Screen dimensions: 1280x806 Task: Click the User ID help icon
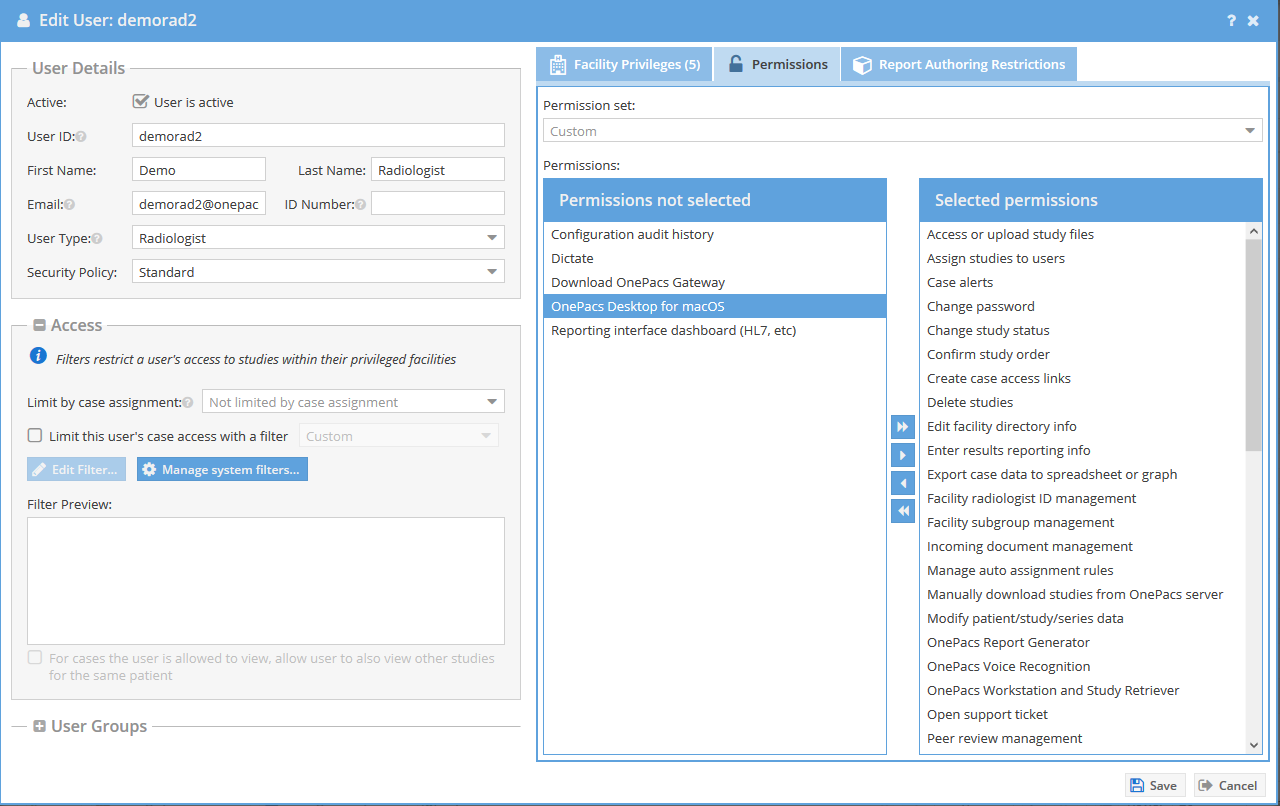(81, 137)
